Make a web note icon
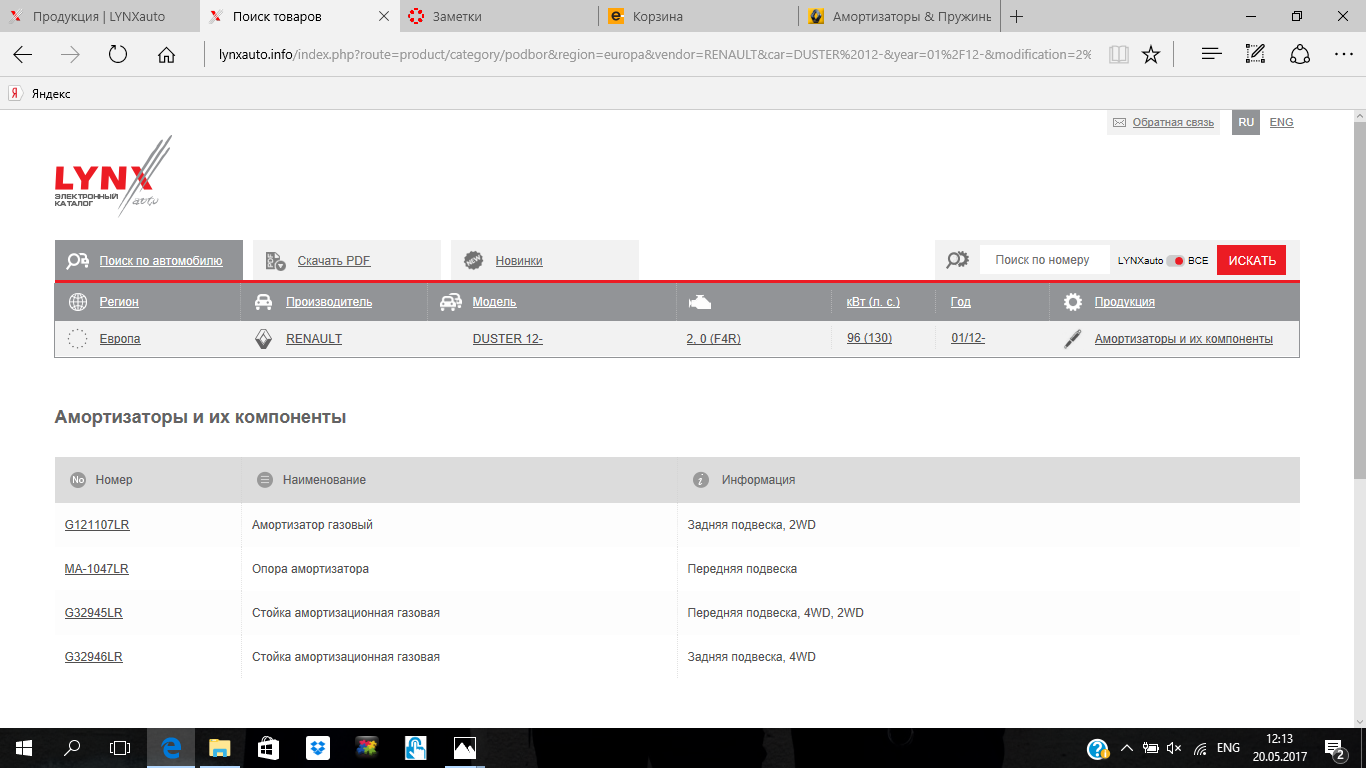Screen dimensions: 1366x768 pyautogui.click(x=1256, y=55)
